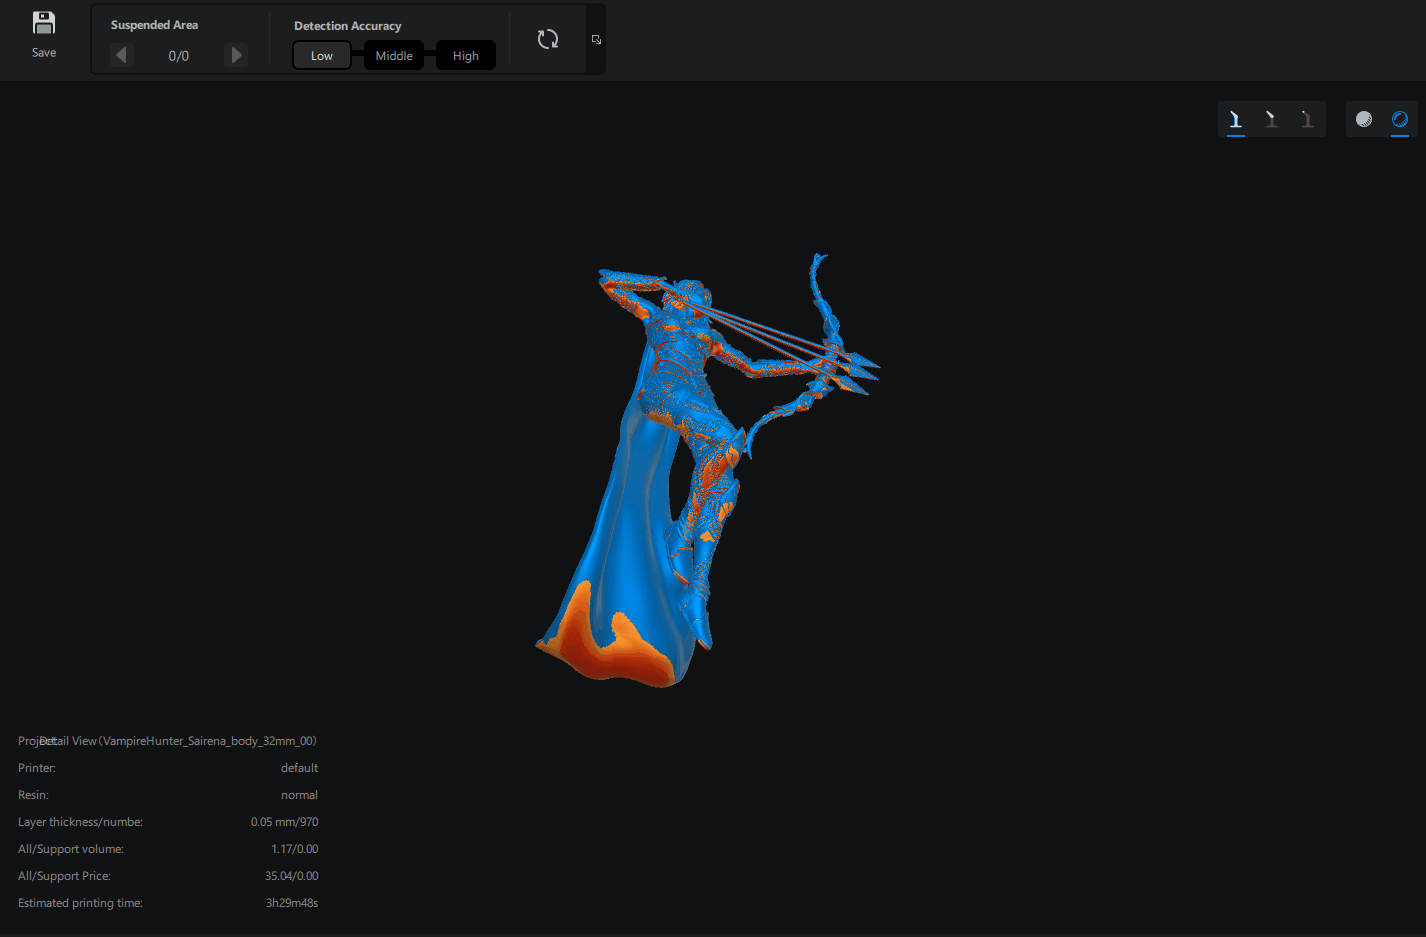Viewport: 1426px width, 937px height.
Task: Go to the next suspended area
Action: (x=236, y=55)
